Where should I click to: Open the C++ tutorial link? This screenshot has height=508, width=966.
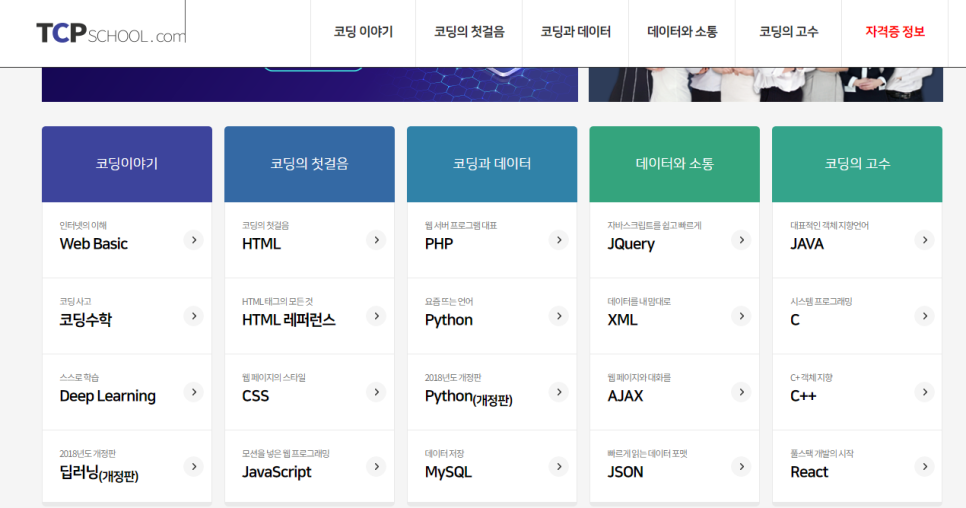[x=803, y=396]
